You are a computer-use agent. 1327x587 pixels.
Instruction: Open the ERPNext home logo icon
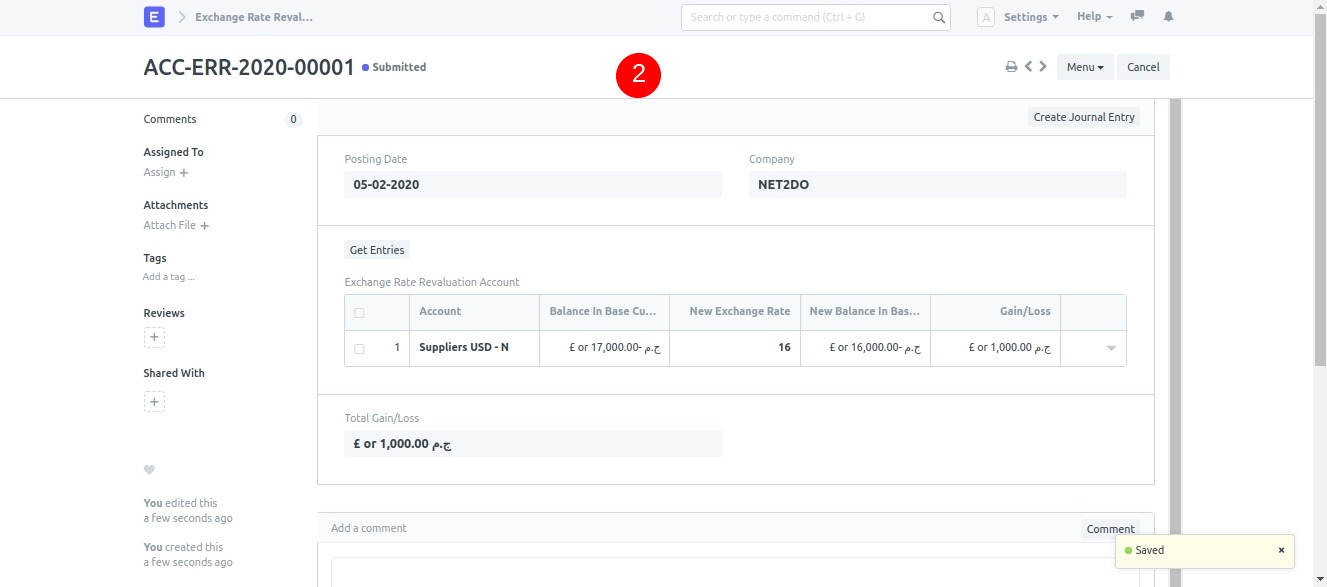[154, 17]
